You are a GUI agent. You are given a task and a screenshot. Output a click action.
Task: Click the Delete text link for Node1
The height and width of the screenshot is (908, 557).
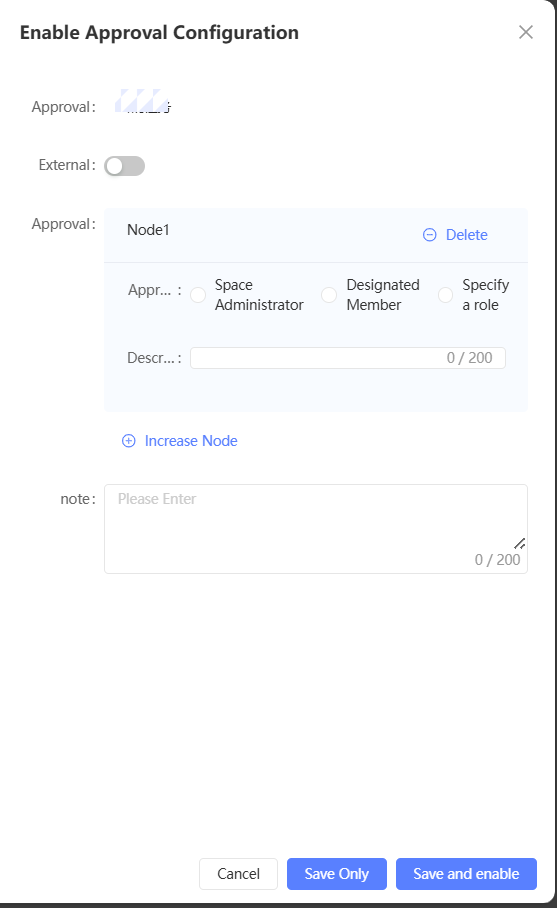pos(467,235)
